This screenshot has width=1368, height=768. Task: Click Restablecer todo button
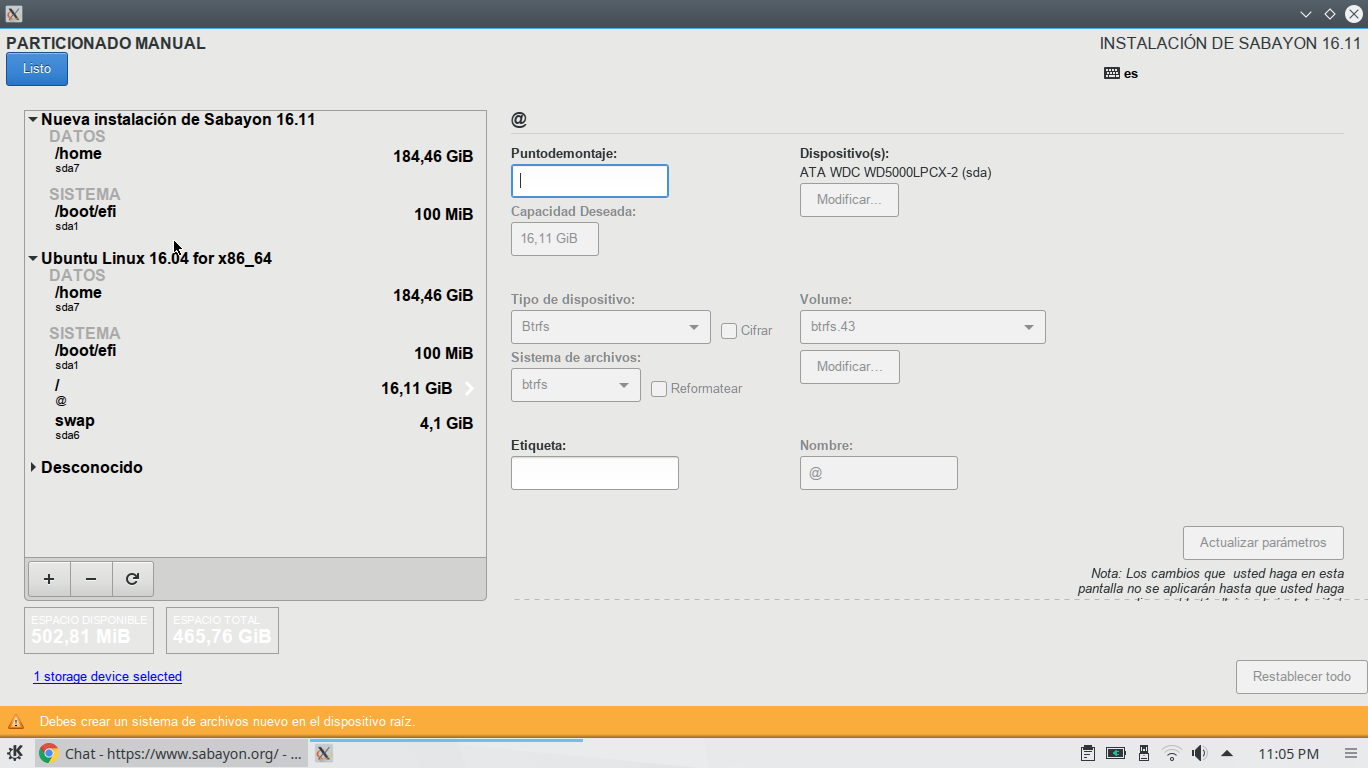(x=1301, y=677)
